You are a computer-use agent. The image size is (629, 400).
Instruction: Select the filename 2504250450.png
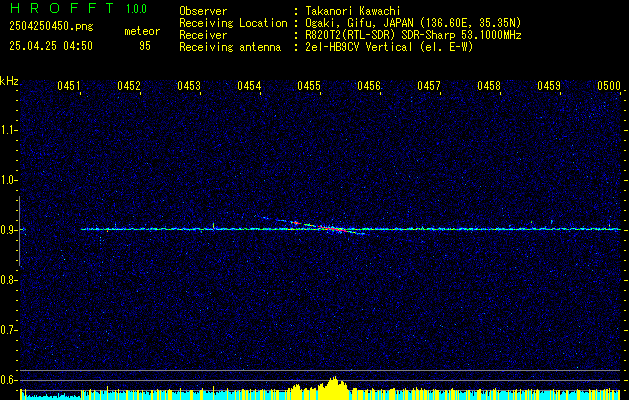pos(51,27)
